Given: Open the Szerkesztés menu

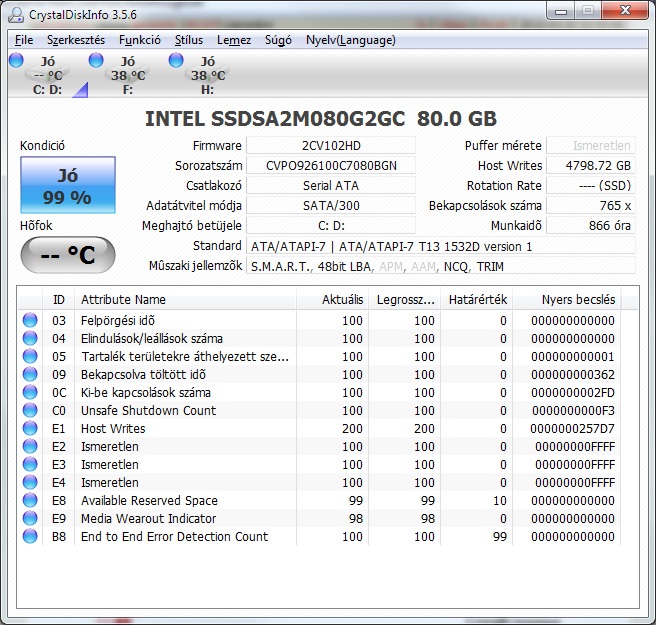Looking at the screenshot, I should click(76, 40).
